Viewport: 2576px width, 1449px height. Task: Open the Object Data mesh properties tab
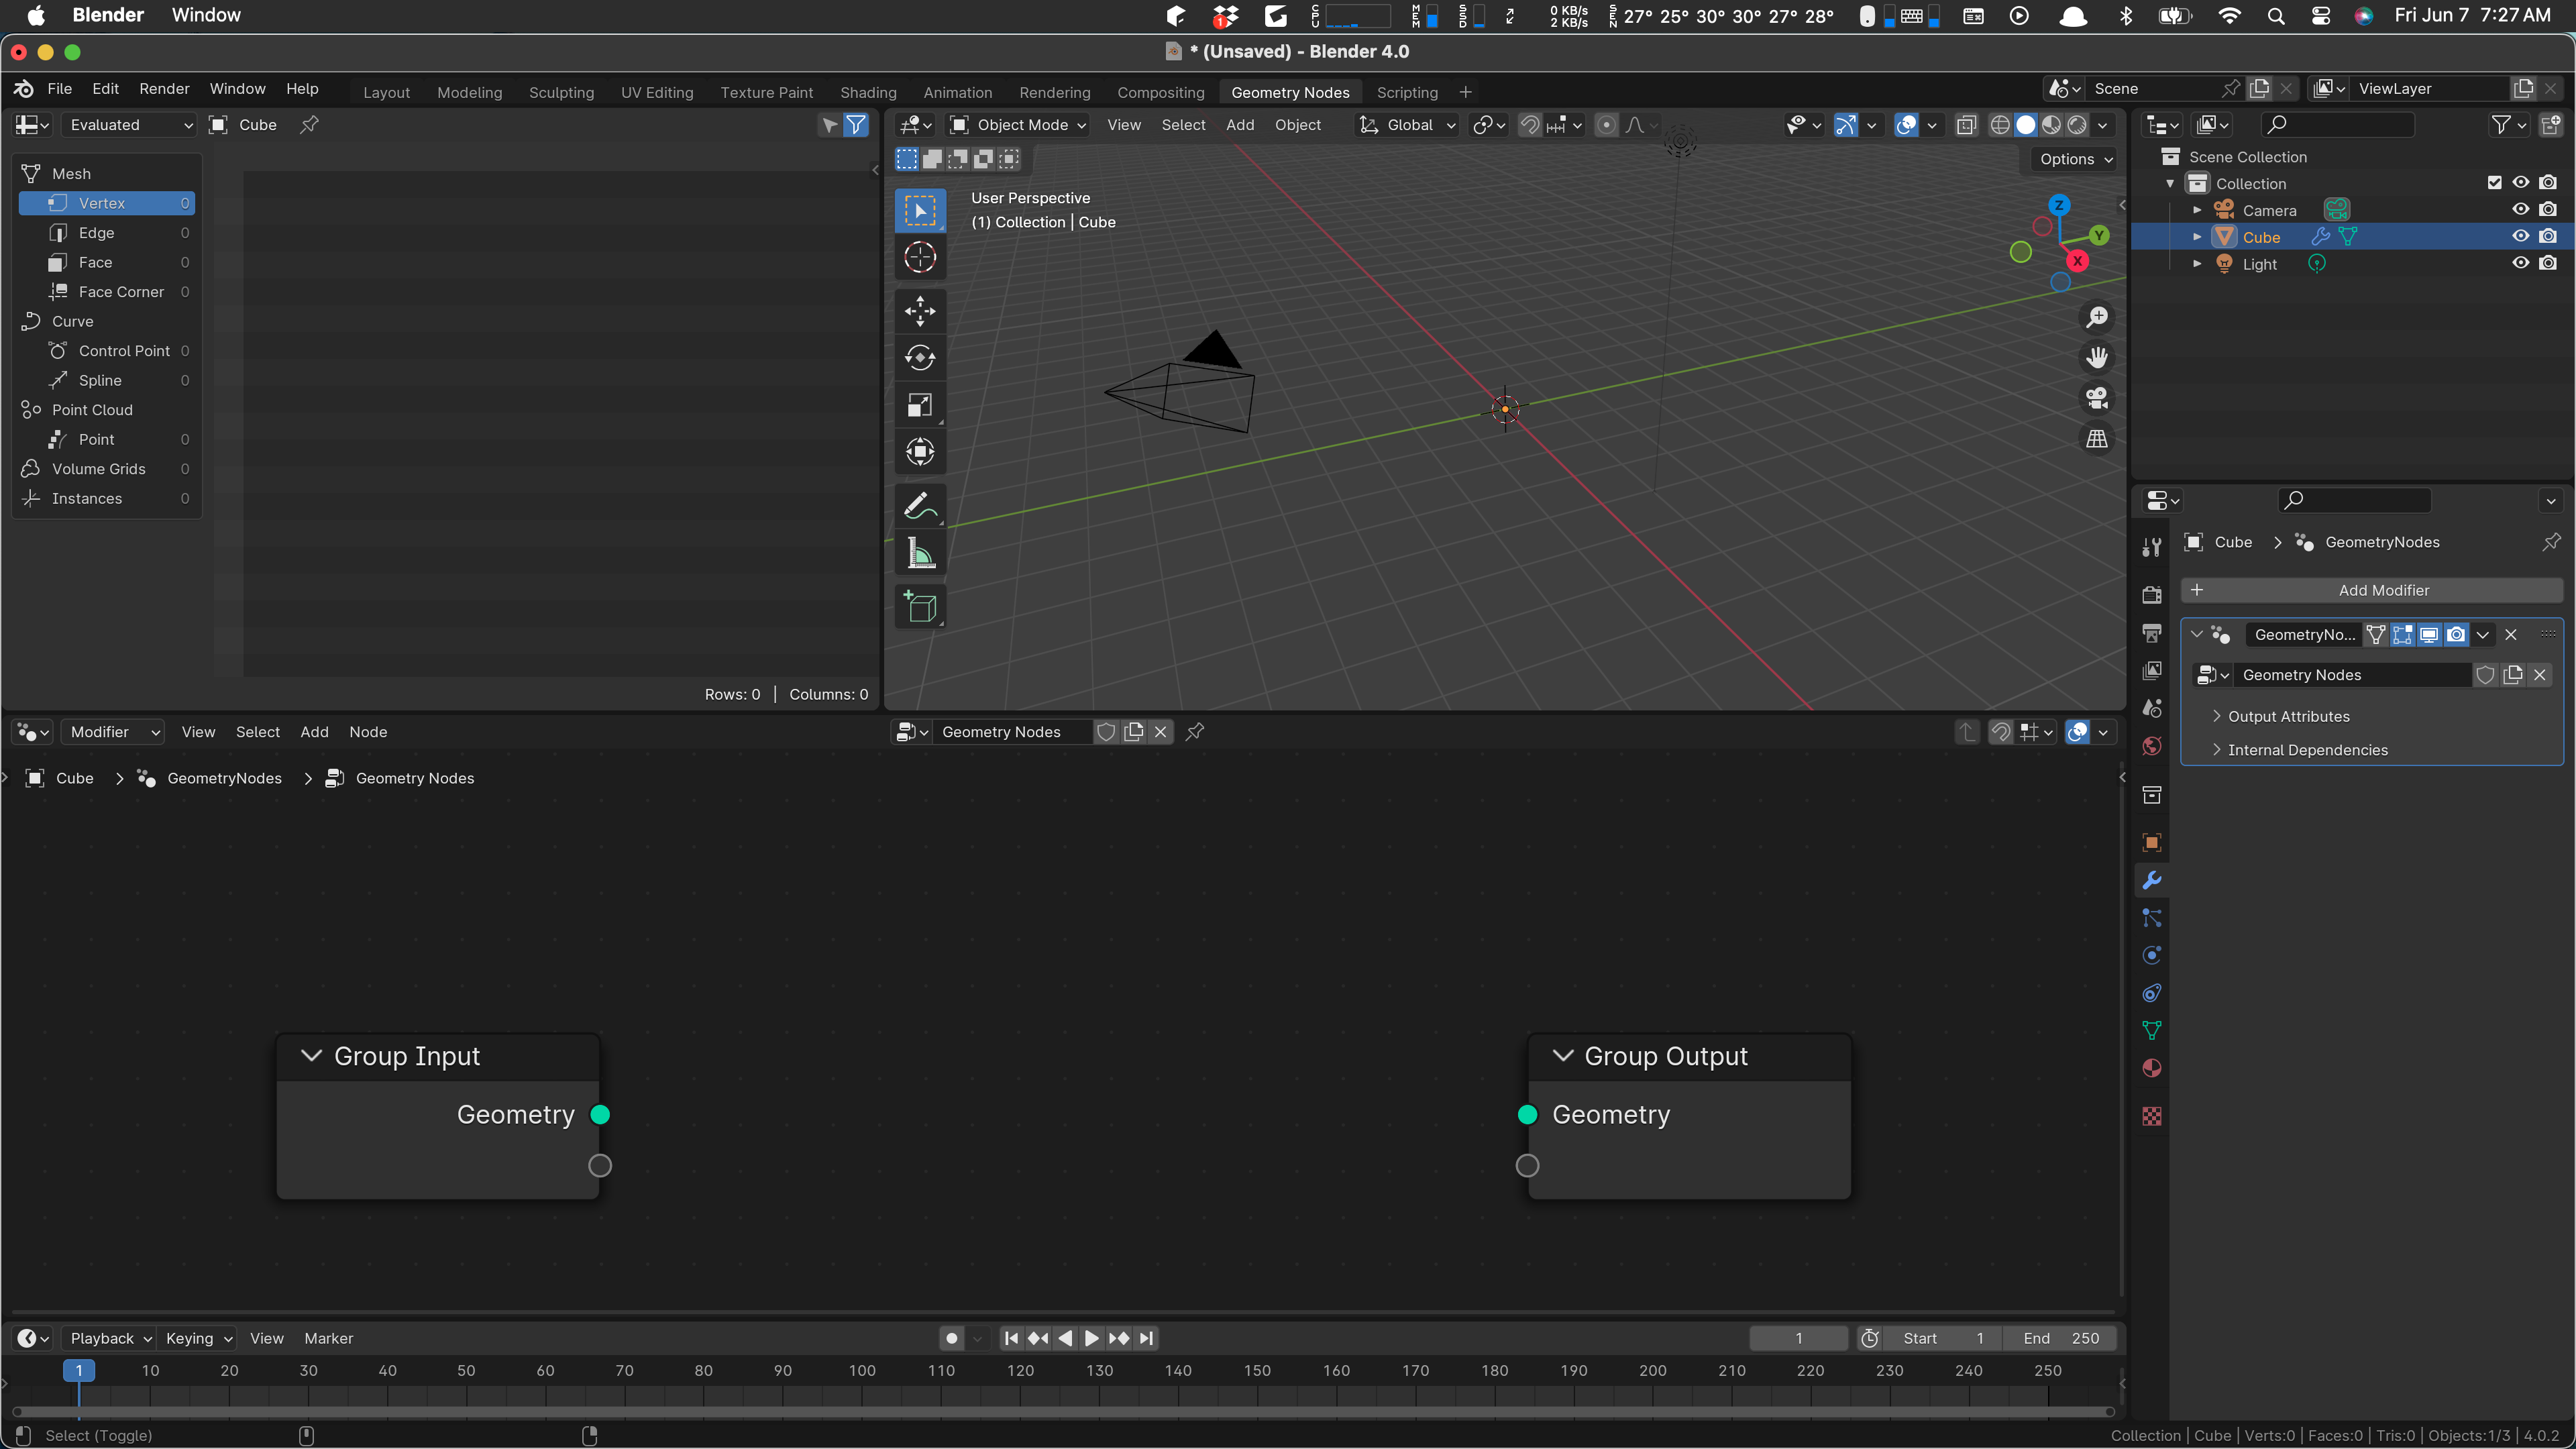click(2152, 1031)
